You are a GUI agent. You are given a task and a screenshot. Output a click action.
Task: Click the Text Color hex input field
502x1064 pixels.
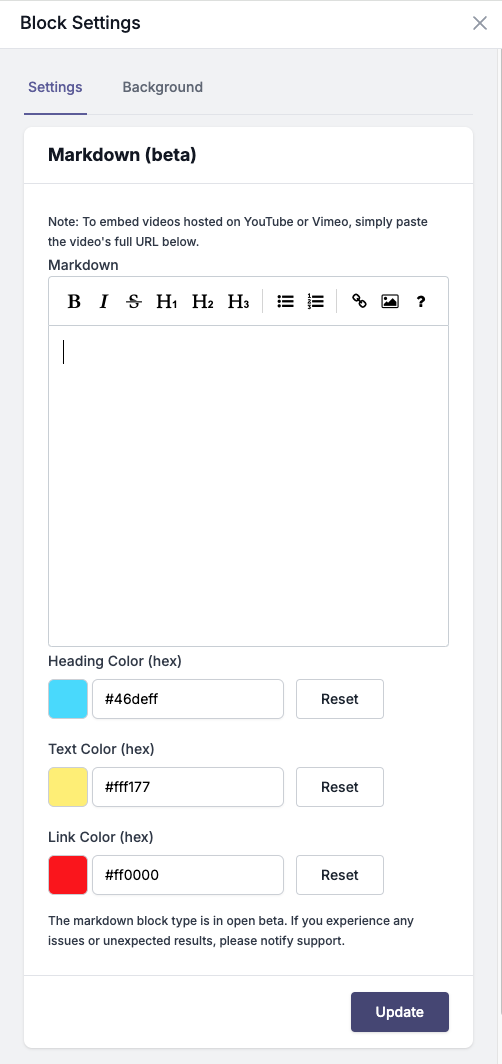(x=188, y=787)
